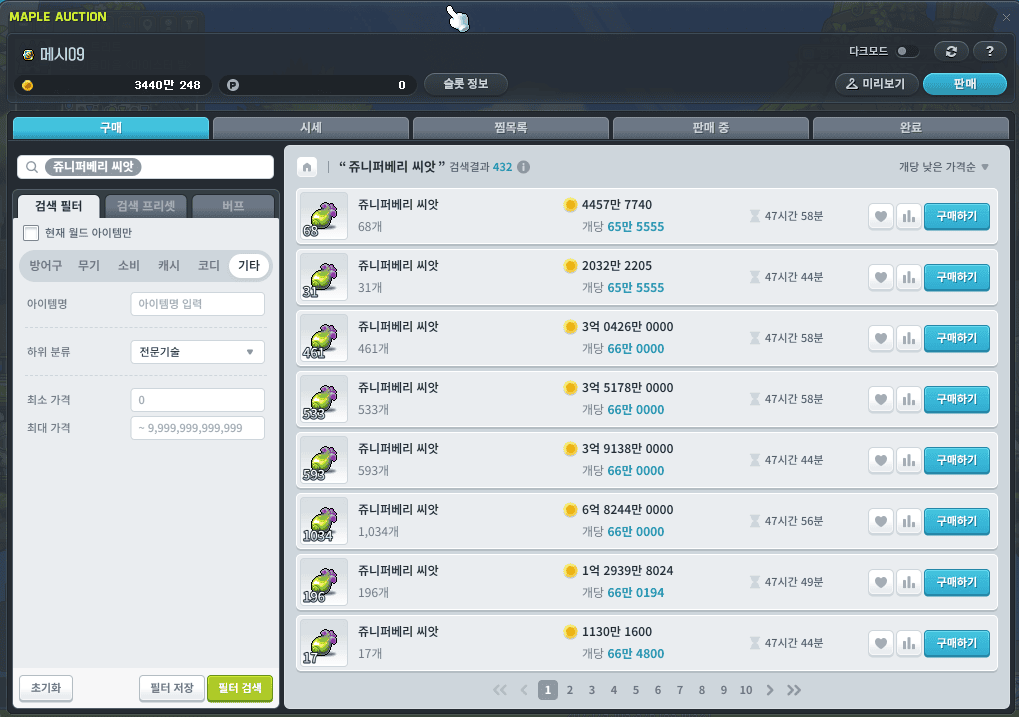Click the home icon beside search results
Screen dimensions: 1019x717
coord(307,167)
